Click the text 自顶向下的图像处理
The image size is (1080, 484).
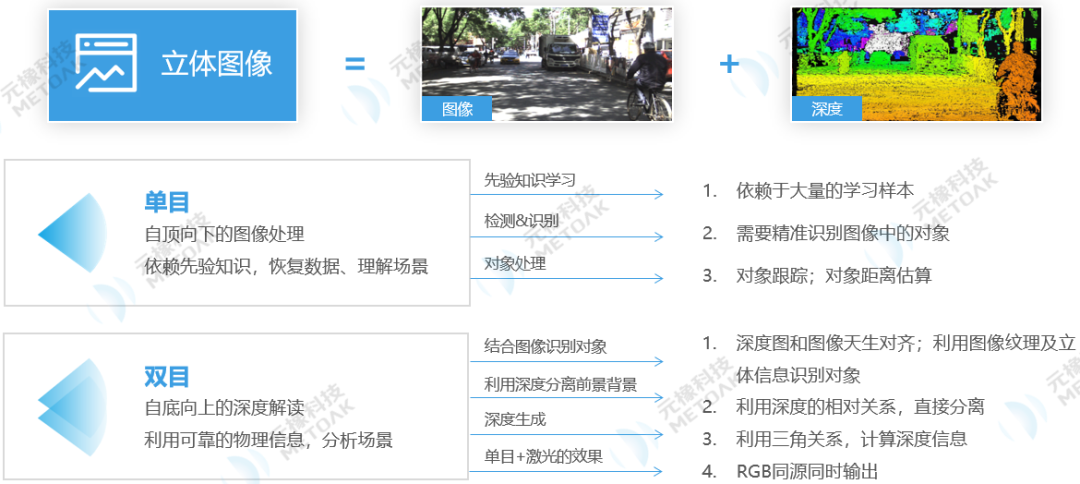(x=225, y=234)
